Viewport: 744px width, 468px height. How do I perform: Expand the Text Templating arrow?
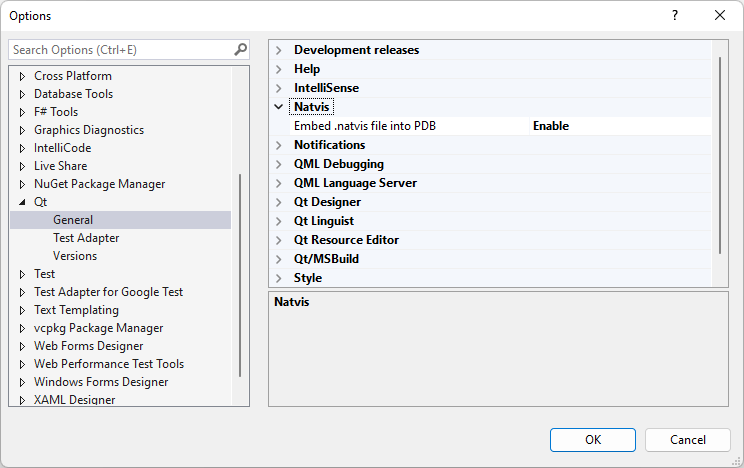pos(22,310)
